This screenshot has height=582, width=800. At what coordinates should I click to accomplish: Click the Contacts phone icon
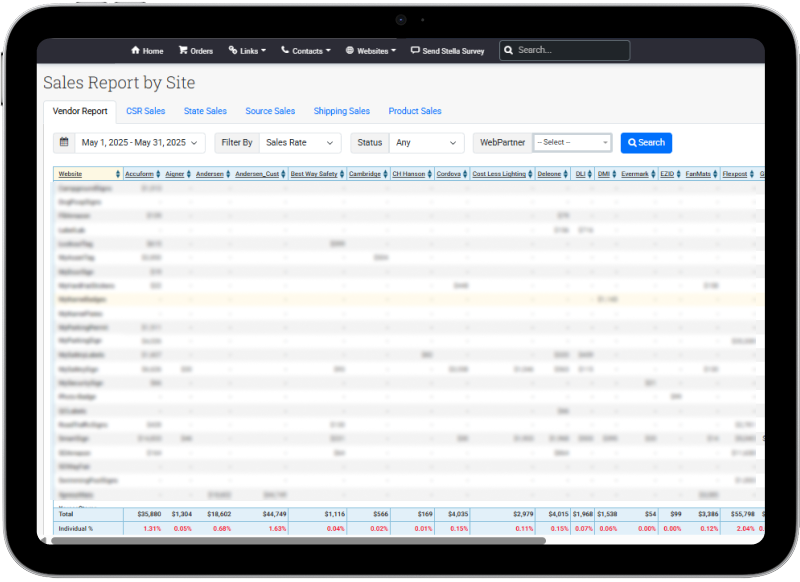(x=285, y=51)
